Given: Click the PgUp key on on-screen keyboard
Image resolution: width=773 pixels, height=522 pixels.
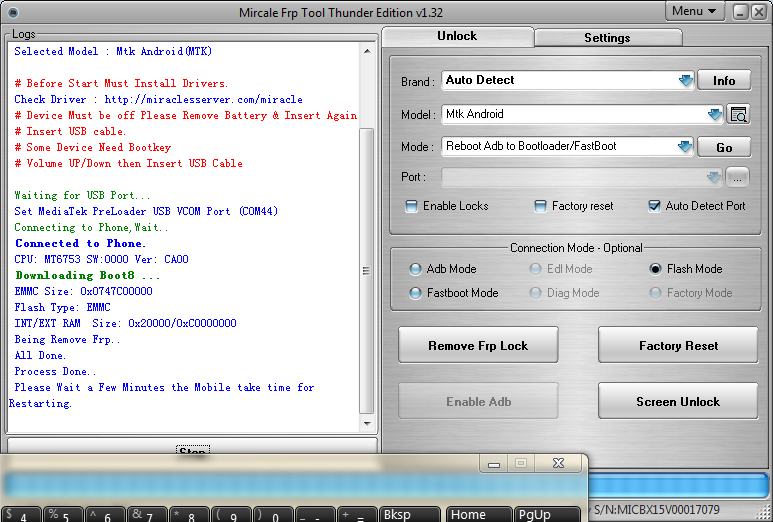Looking at the screenshot, I should pos(547,514).
